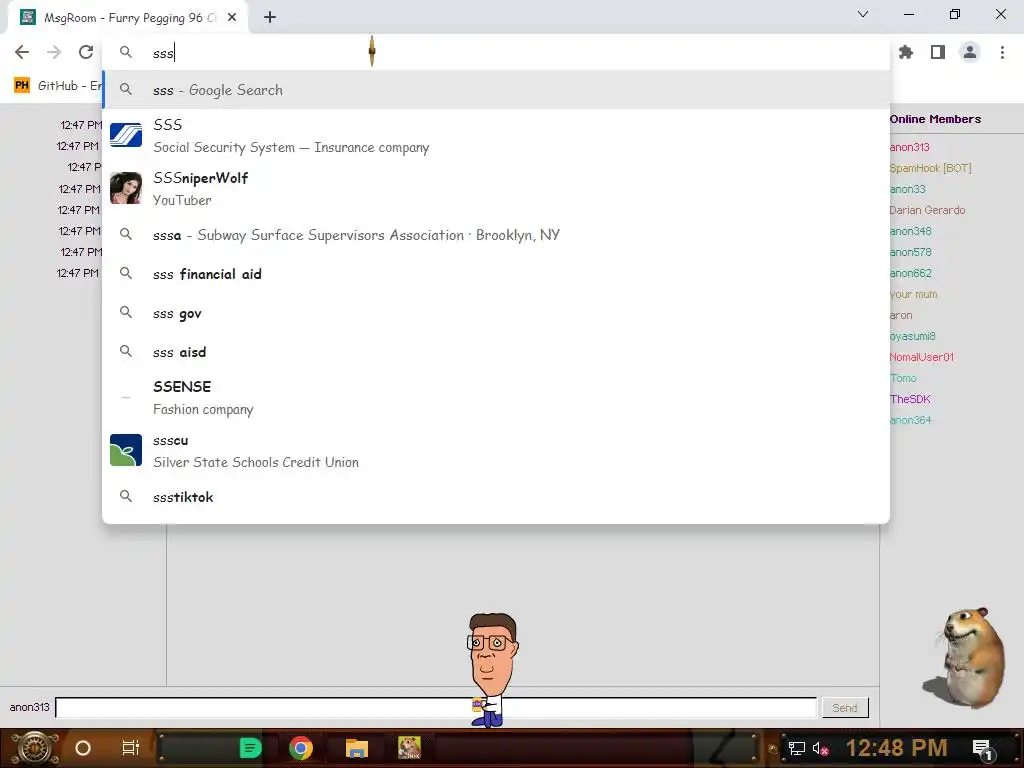Open Task View on taskbar

131,748
